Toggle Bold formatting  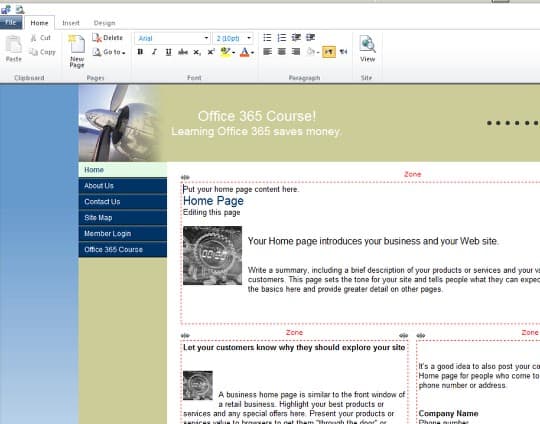(140, 52)
